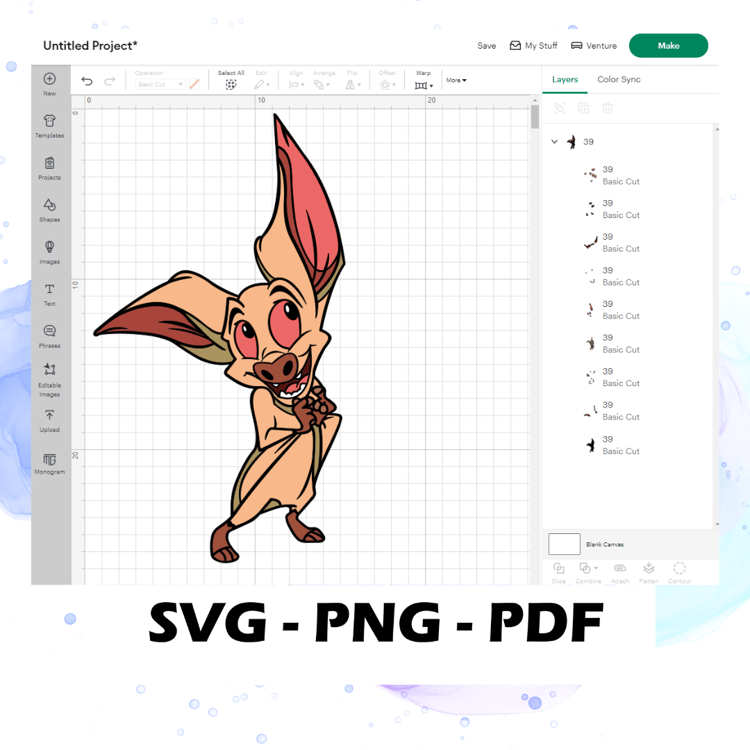Click the duplicate layer icon

pyautogui.click(x=584, y=108)
